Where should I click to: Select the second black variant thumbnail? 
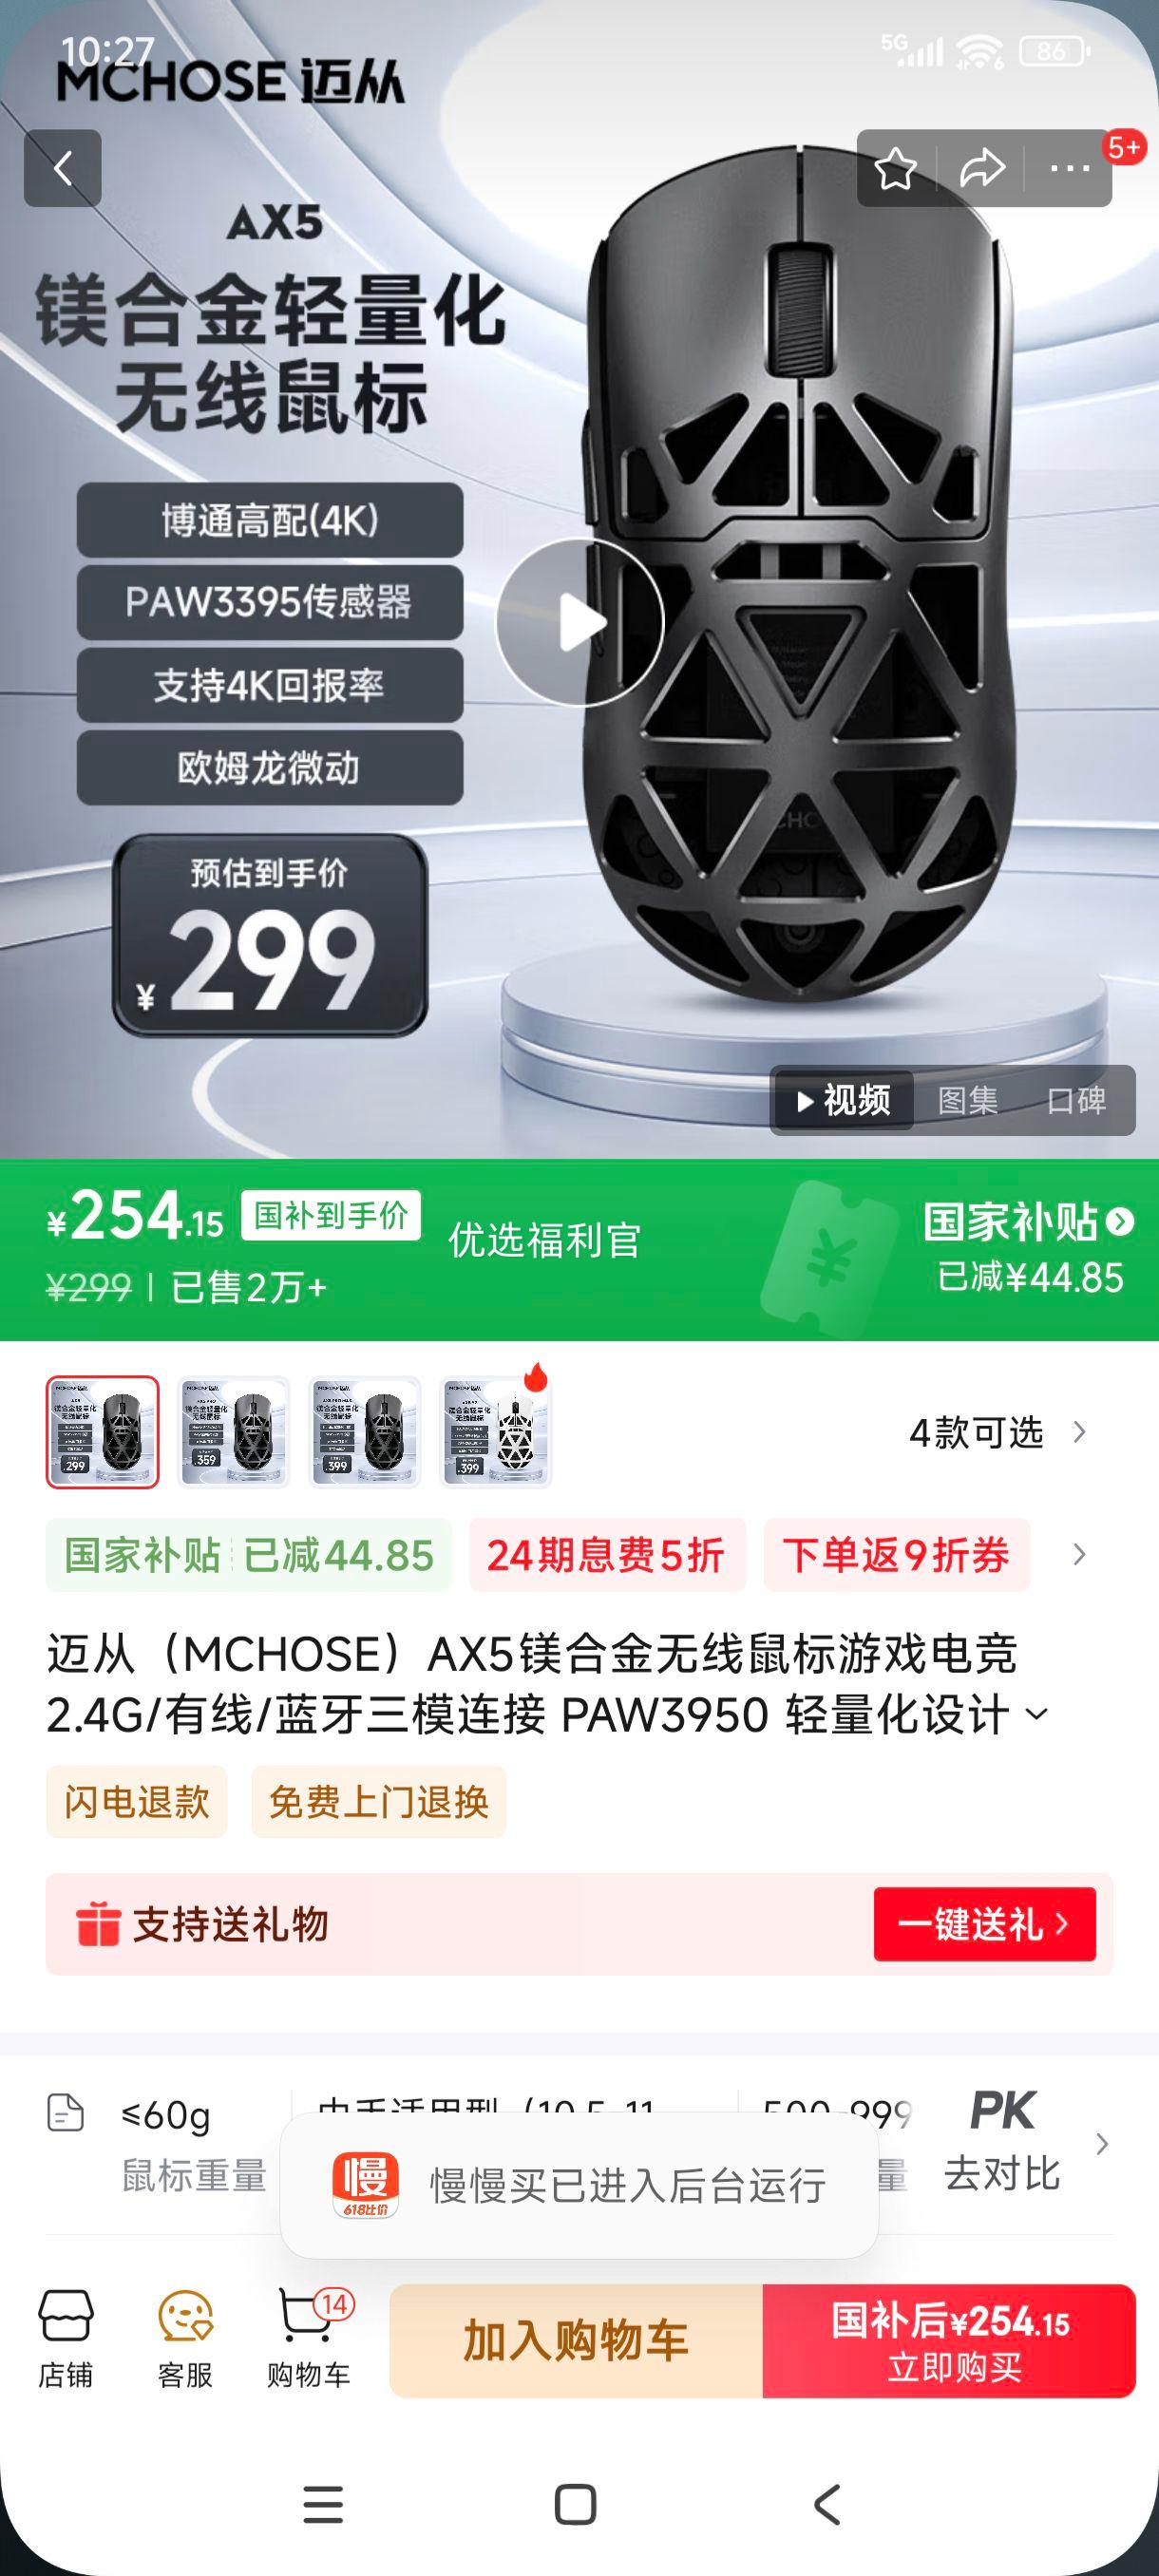tap(234, 1432)
